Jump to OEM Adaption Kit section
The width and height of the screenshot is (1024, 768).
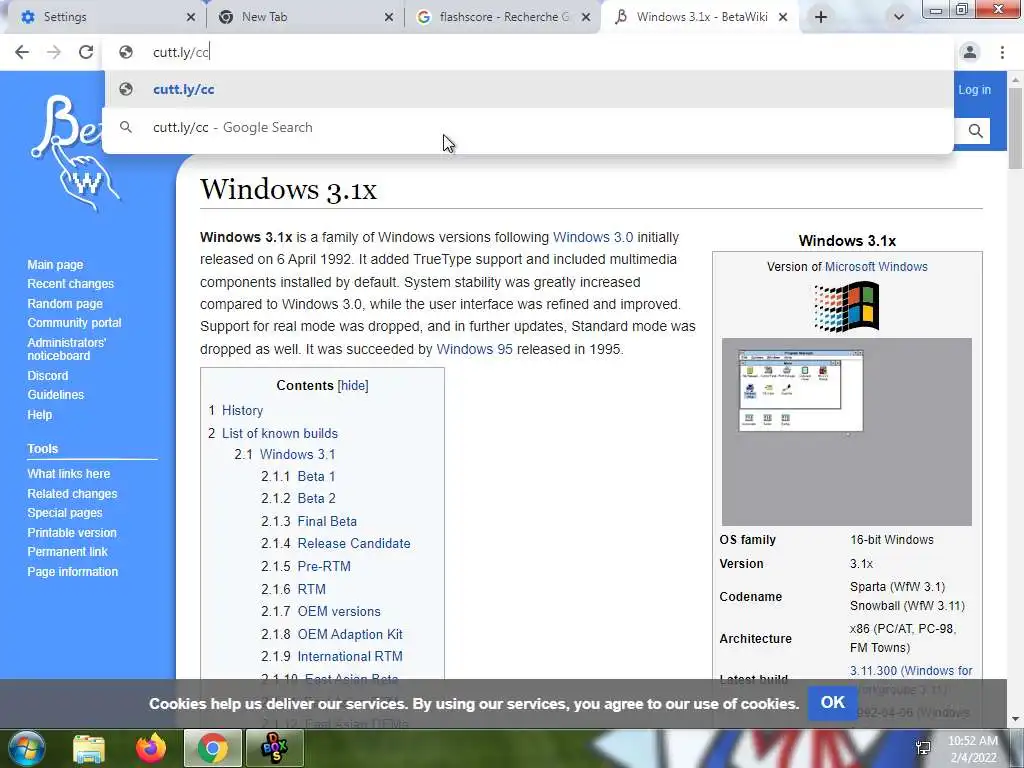(350, 634)
